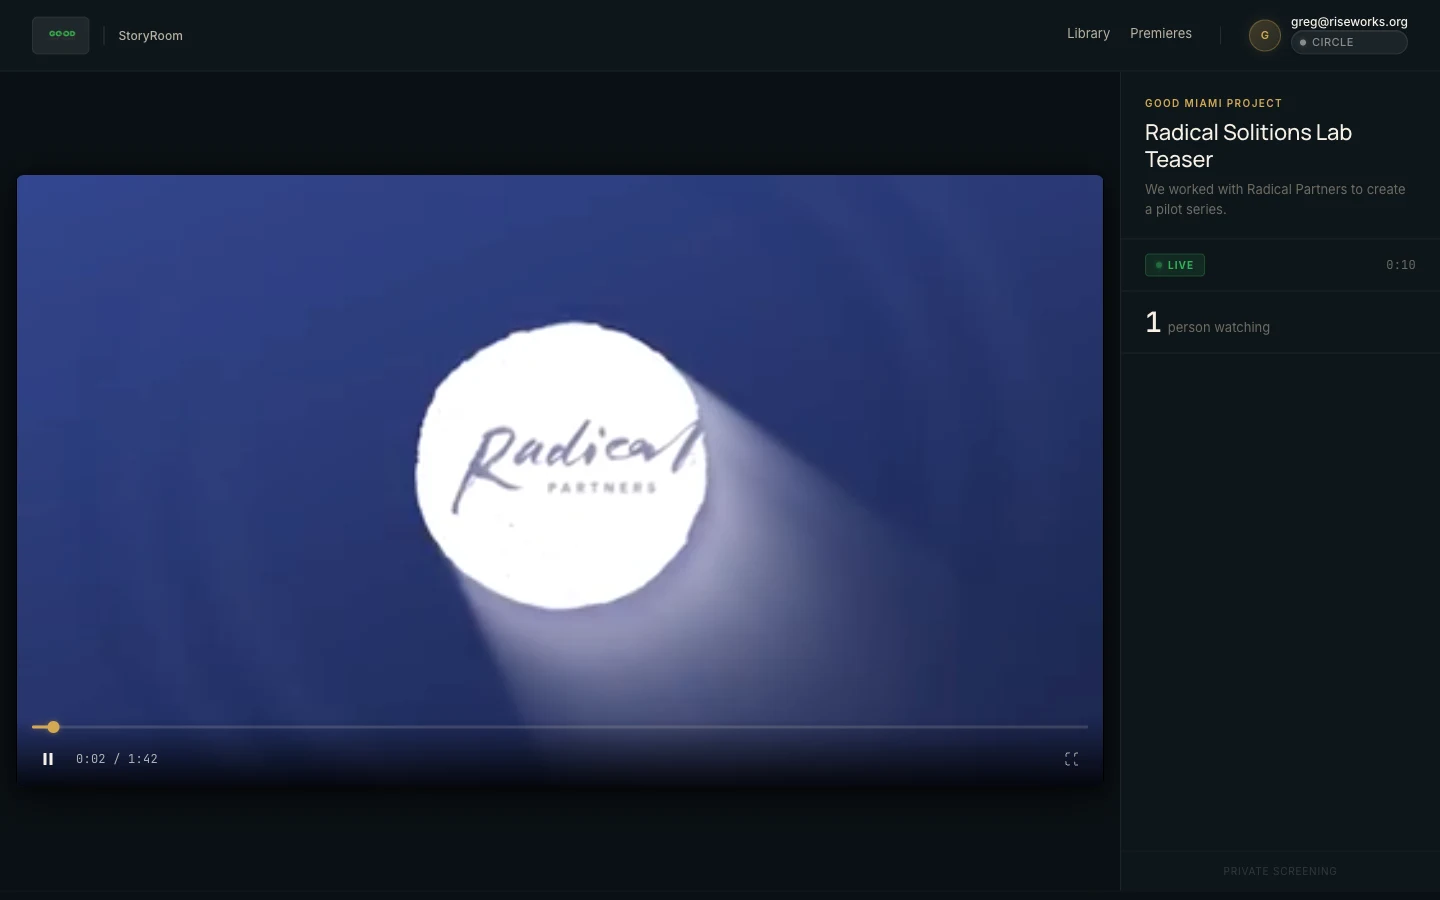Click the user avatar with letter G

pos(1265,35)
